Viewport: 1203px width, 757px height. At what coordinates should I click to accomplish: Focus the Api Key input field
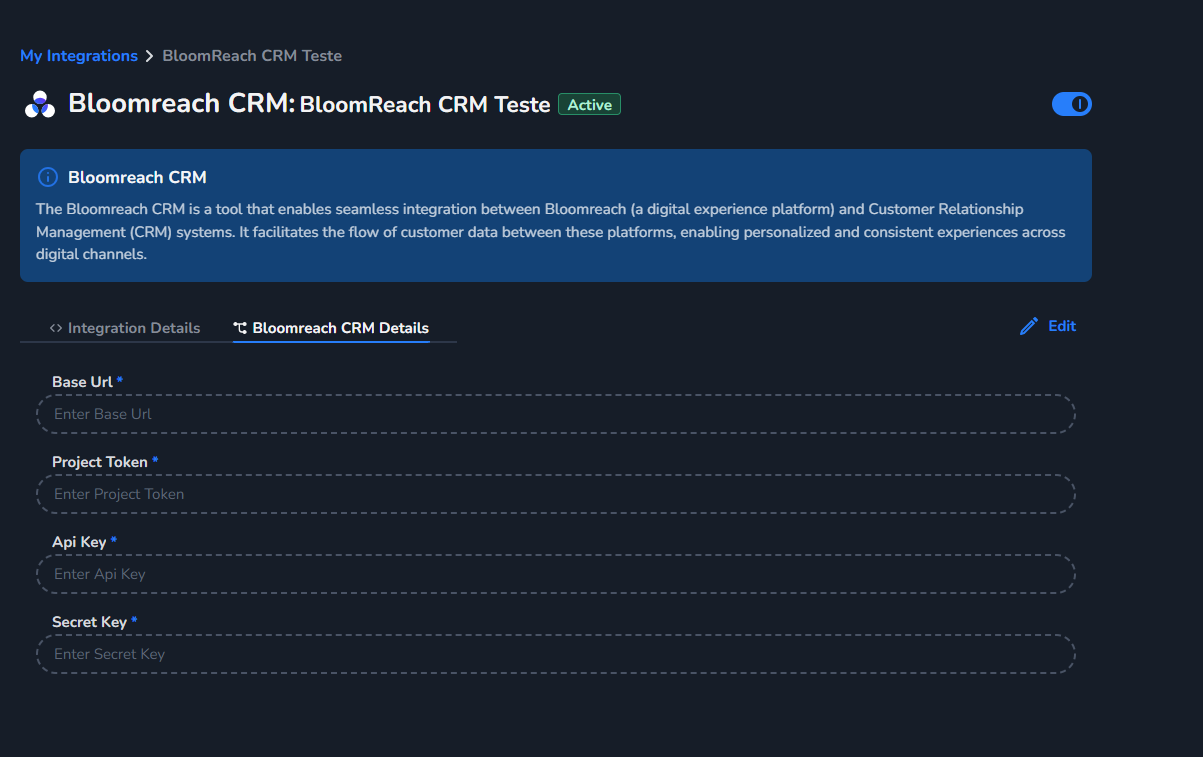pos(556,574)
